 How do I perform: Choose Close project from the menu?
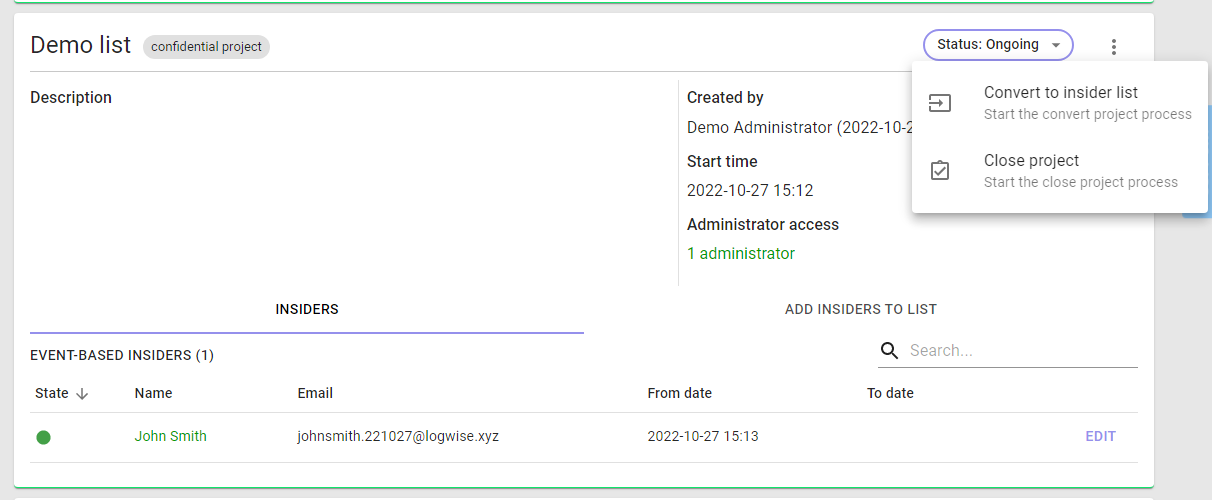pyautogui.click(x=1062, y=171)
